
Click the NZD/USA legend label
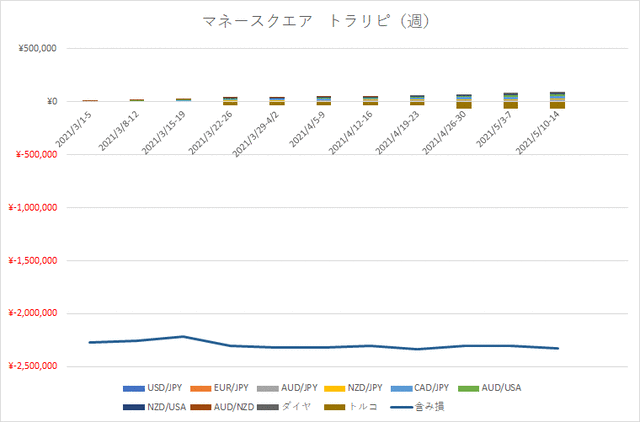167,406
